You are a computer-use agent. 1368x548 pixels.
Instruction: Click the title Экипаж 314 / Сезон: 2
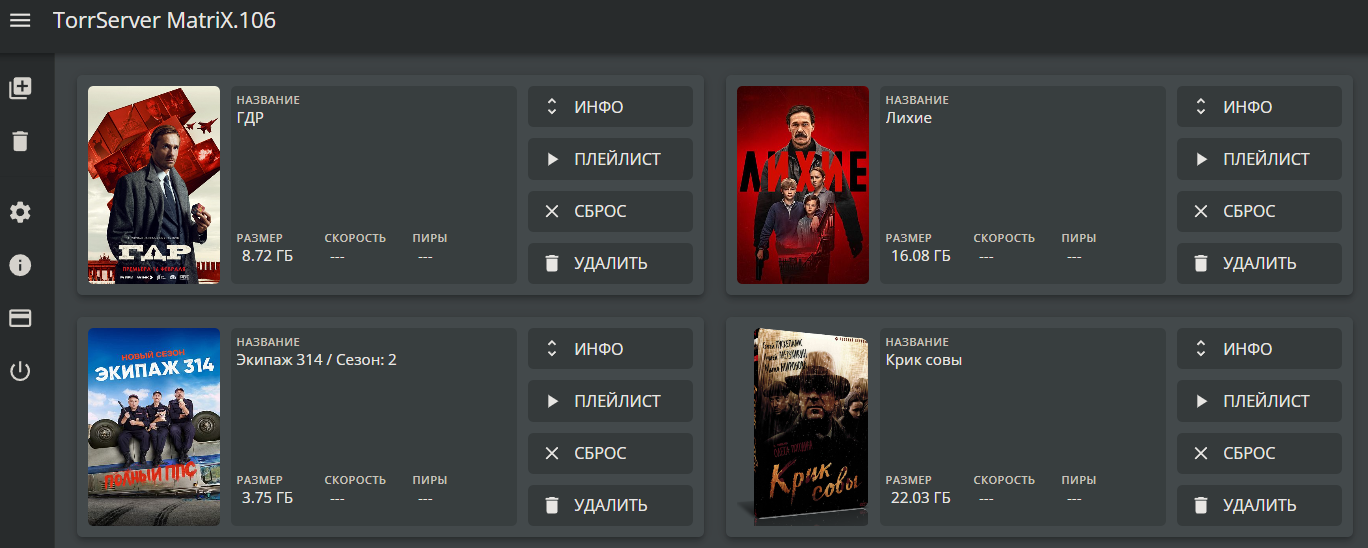[316, 360]
